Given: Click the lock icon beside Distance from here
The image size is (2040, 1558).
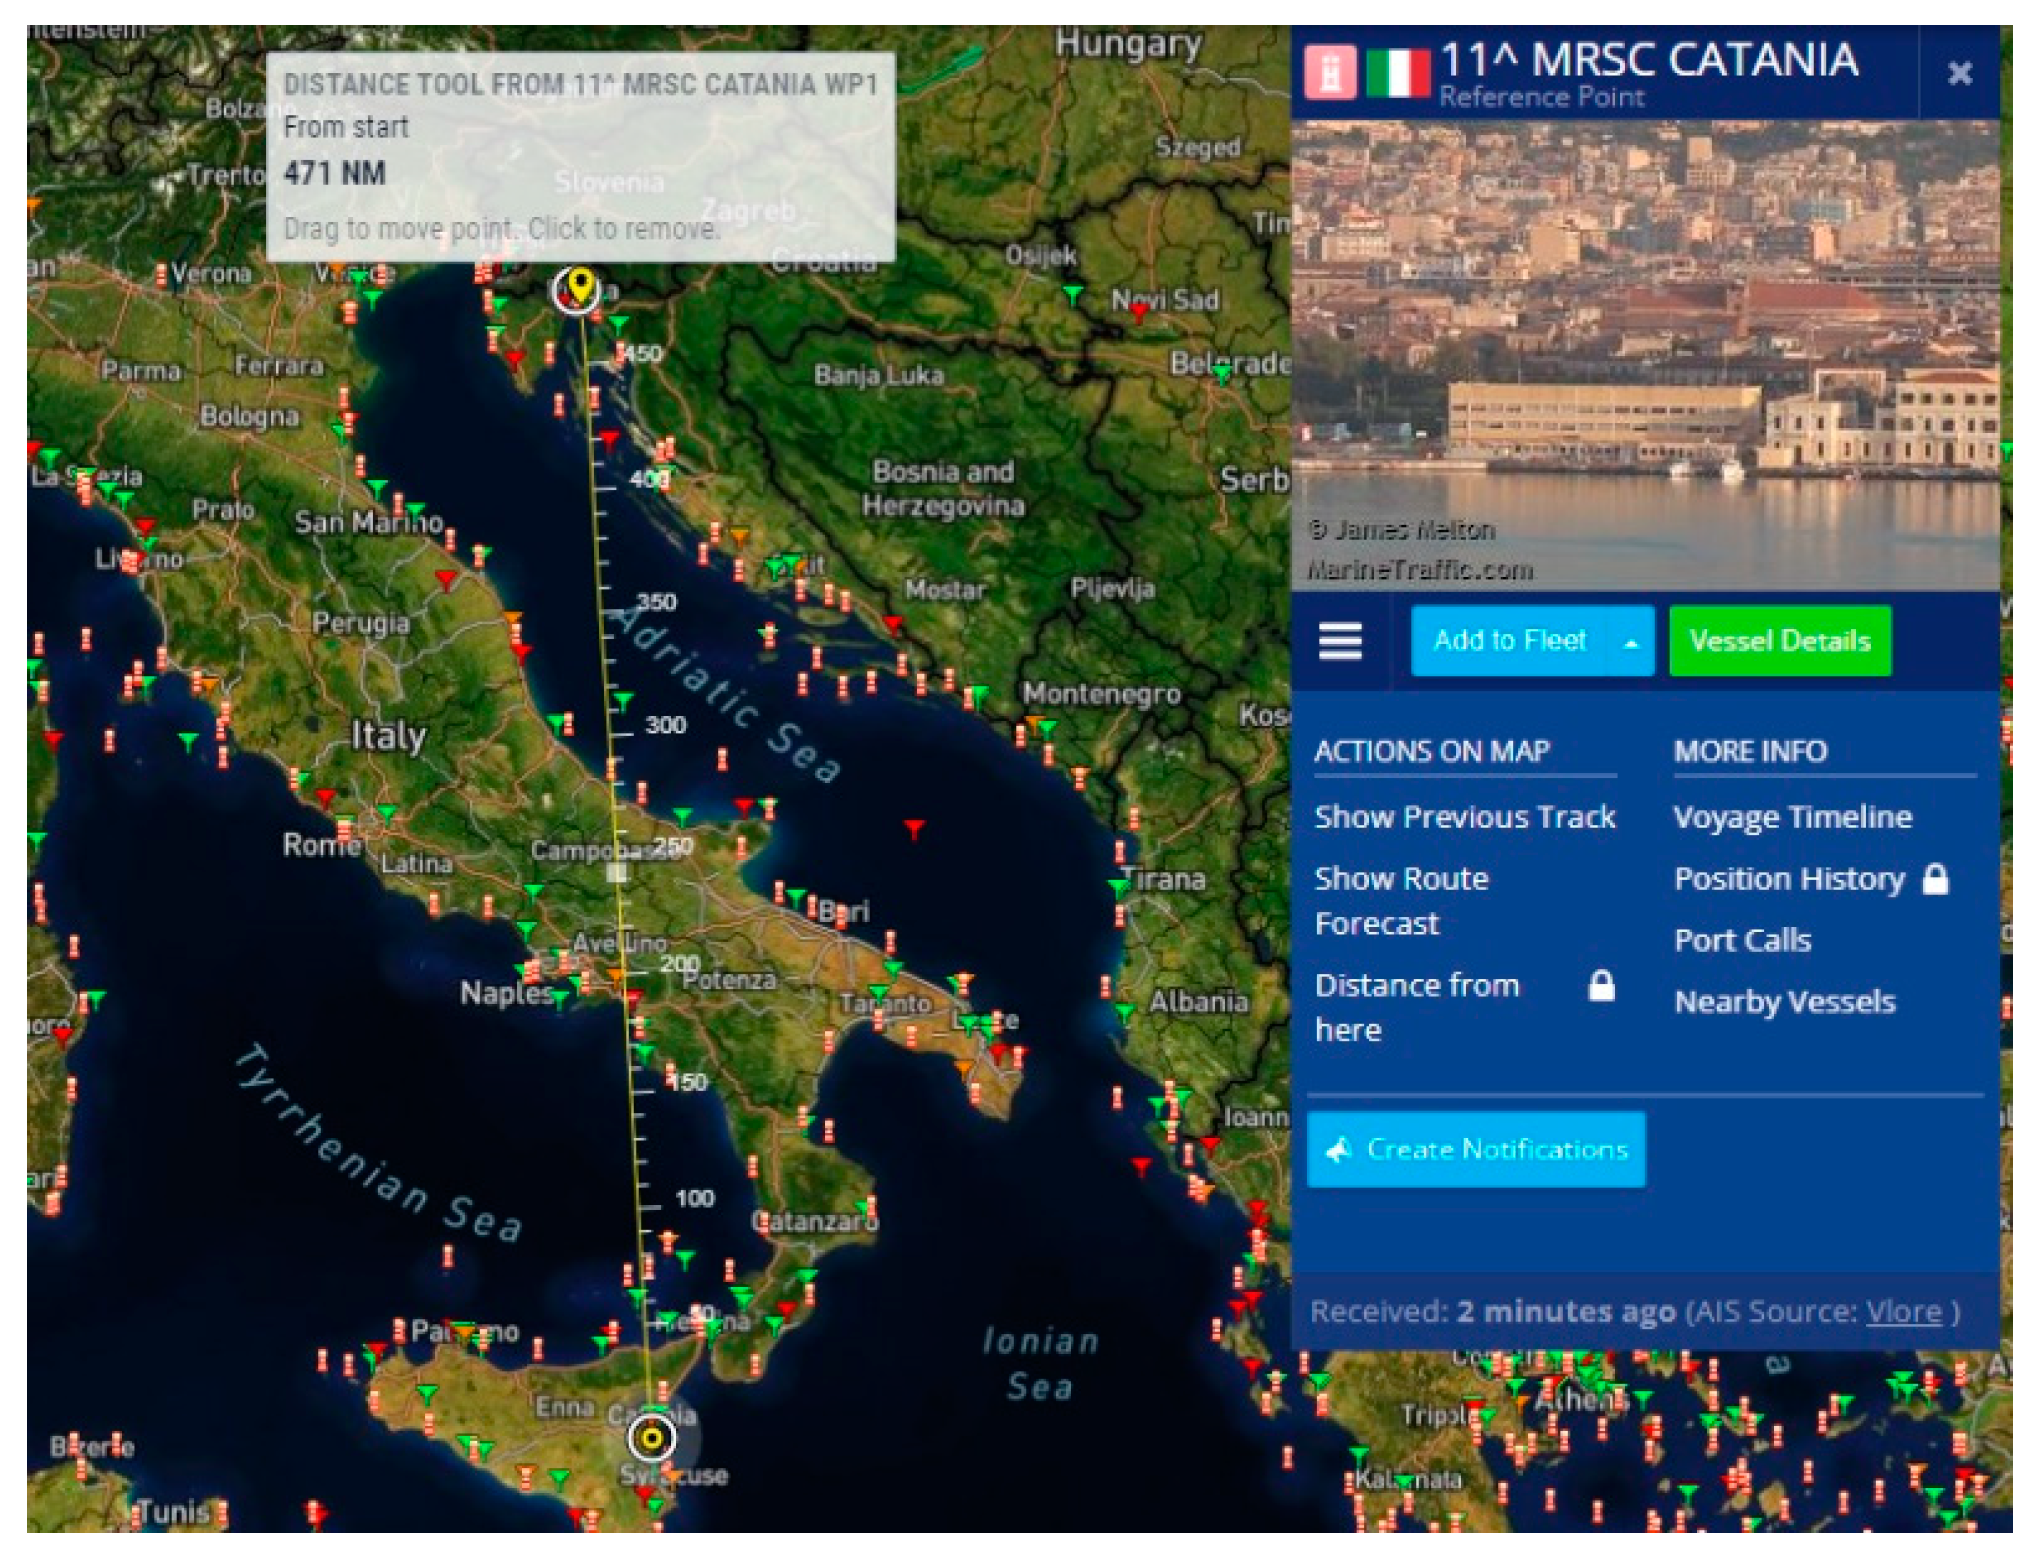Looking at the screenshot, I should 1601,986.
